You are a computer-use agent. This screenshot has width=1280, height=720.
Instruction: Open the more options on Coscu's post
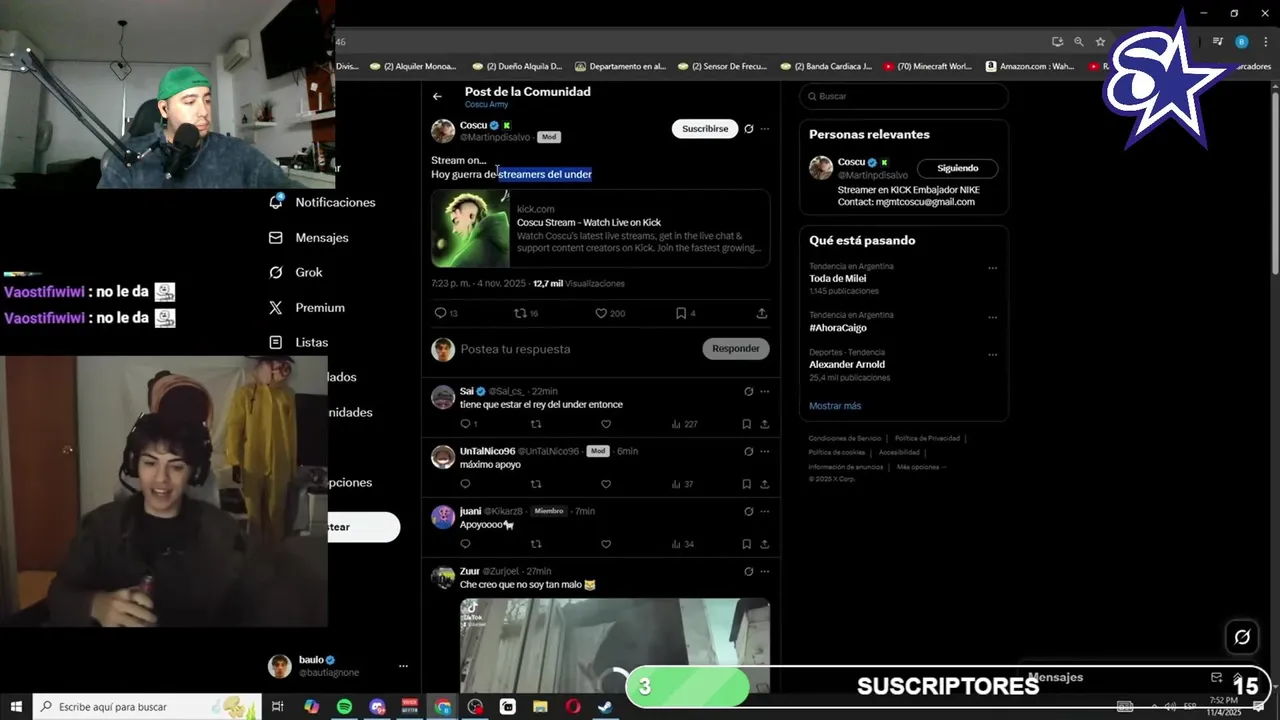click(x=765, y=129)
